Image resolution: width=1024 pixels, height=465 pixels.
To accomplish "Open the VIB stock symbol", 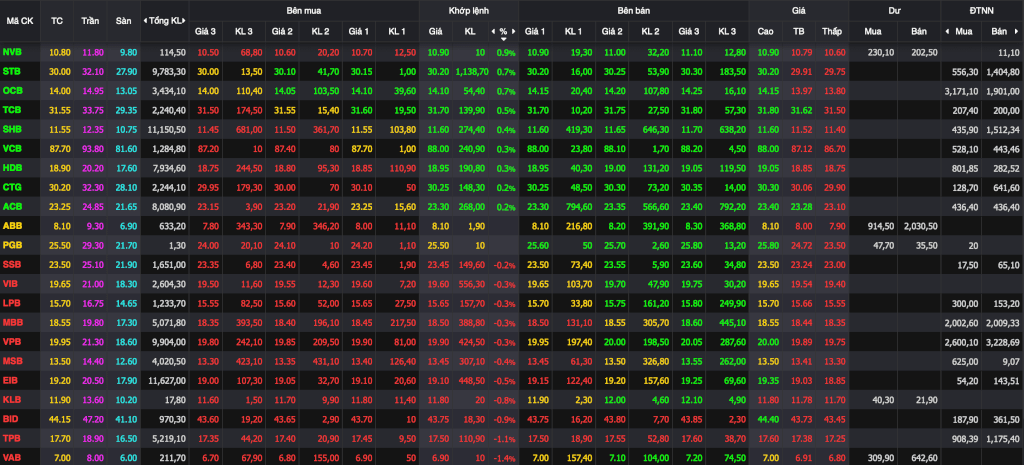I will 10,285.
